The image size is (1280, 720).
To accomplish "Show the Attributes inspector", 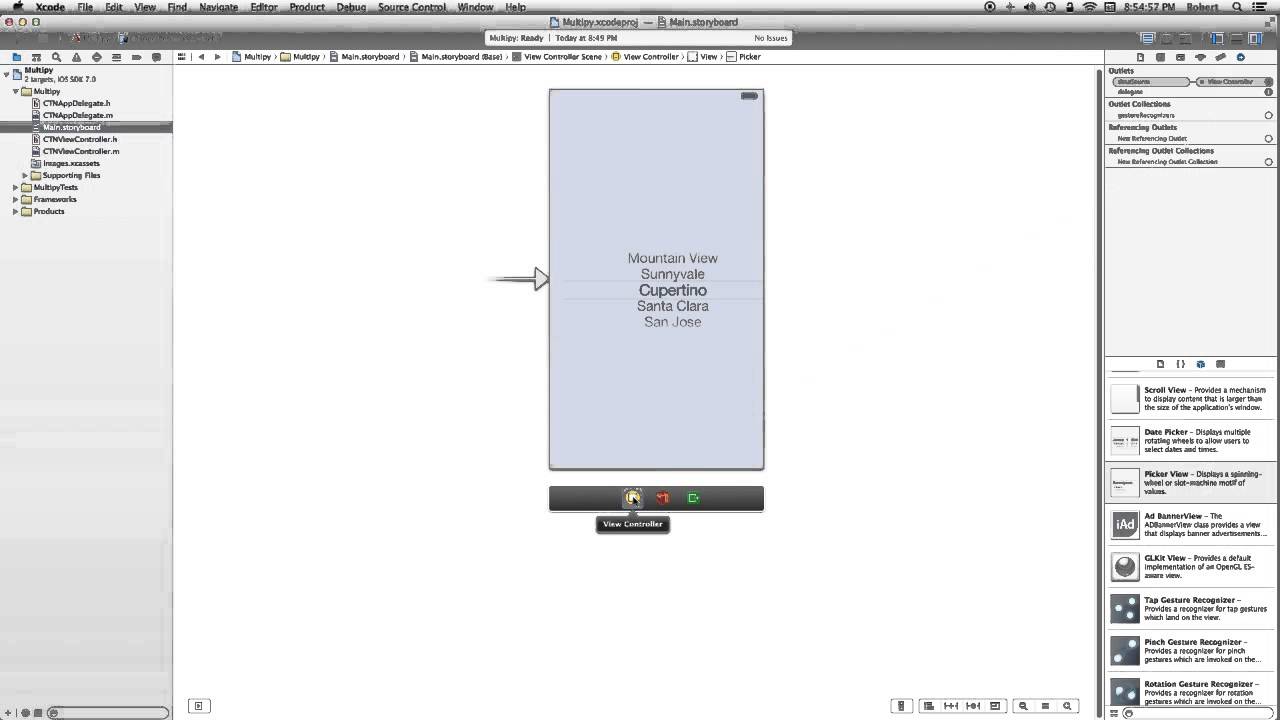I will [1200, 57].
